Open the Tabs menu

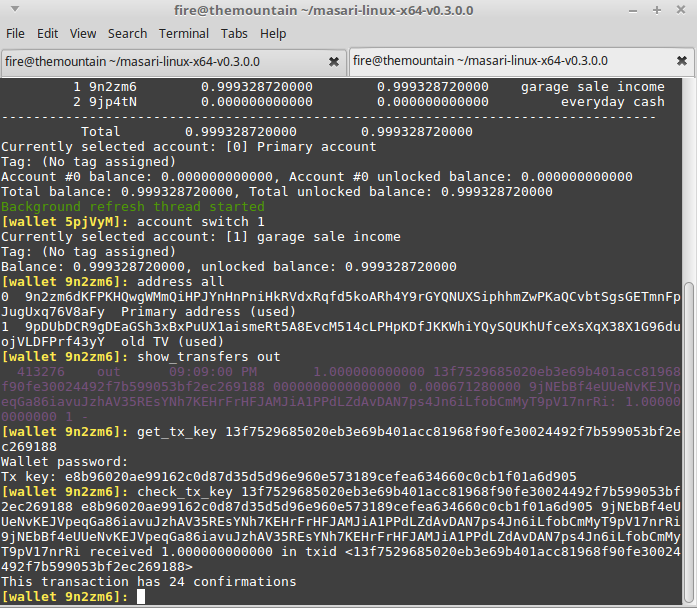[234, 34]
